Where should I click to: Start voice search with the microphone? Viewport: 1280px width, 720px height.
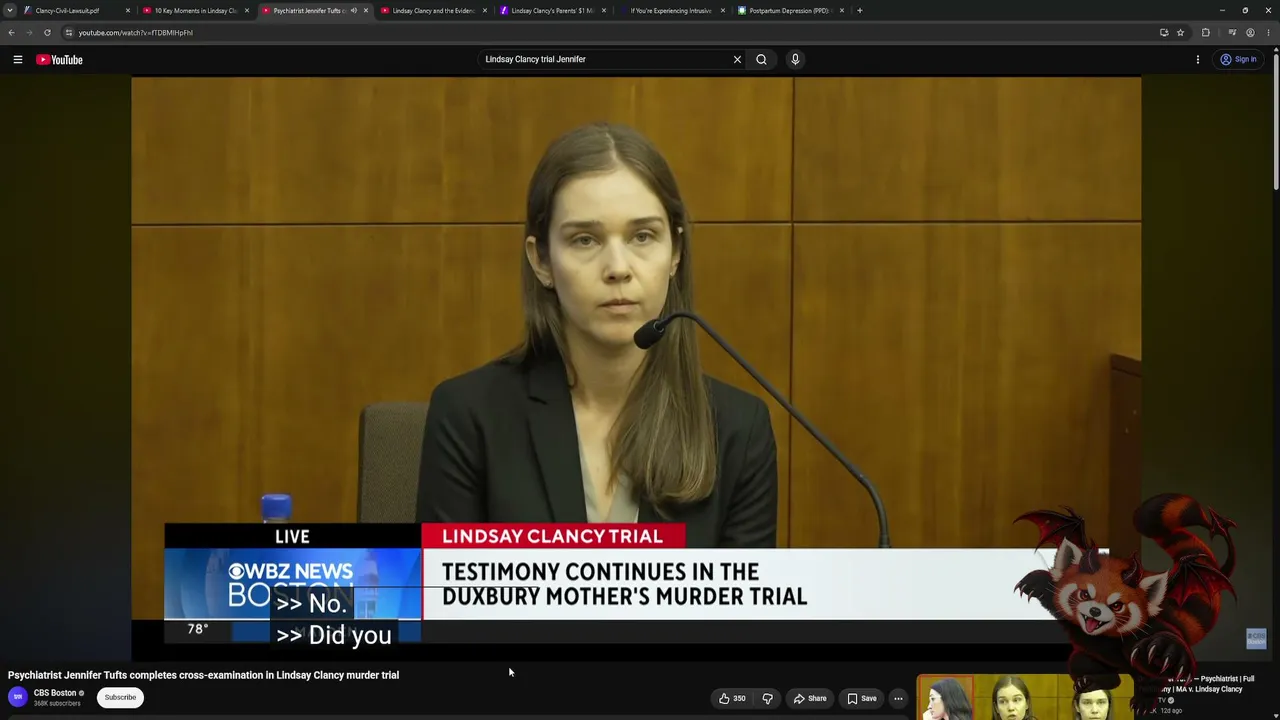[x=796, y=59]
